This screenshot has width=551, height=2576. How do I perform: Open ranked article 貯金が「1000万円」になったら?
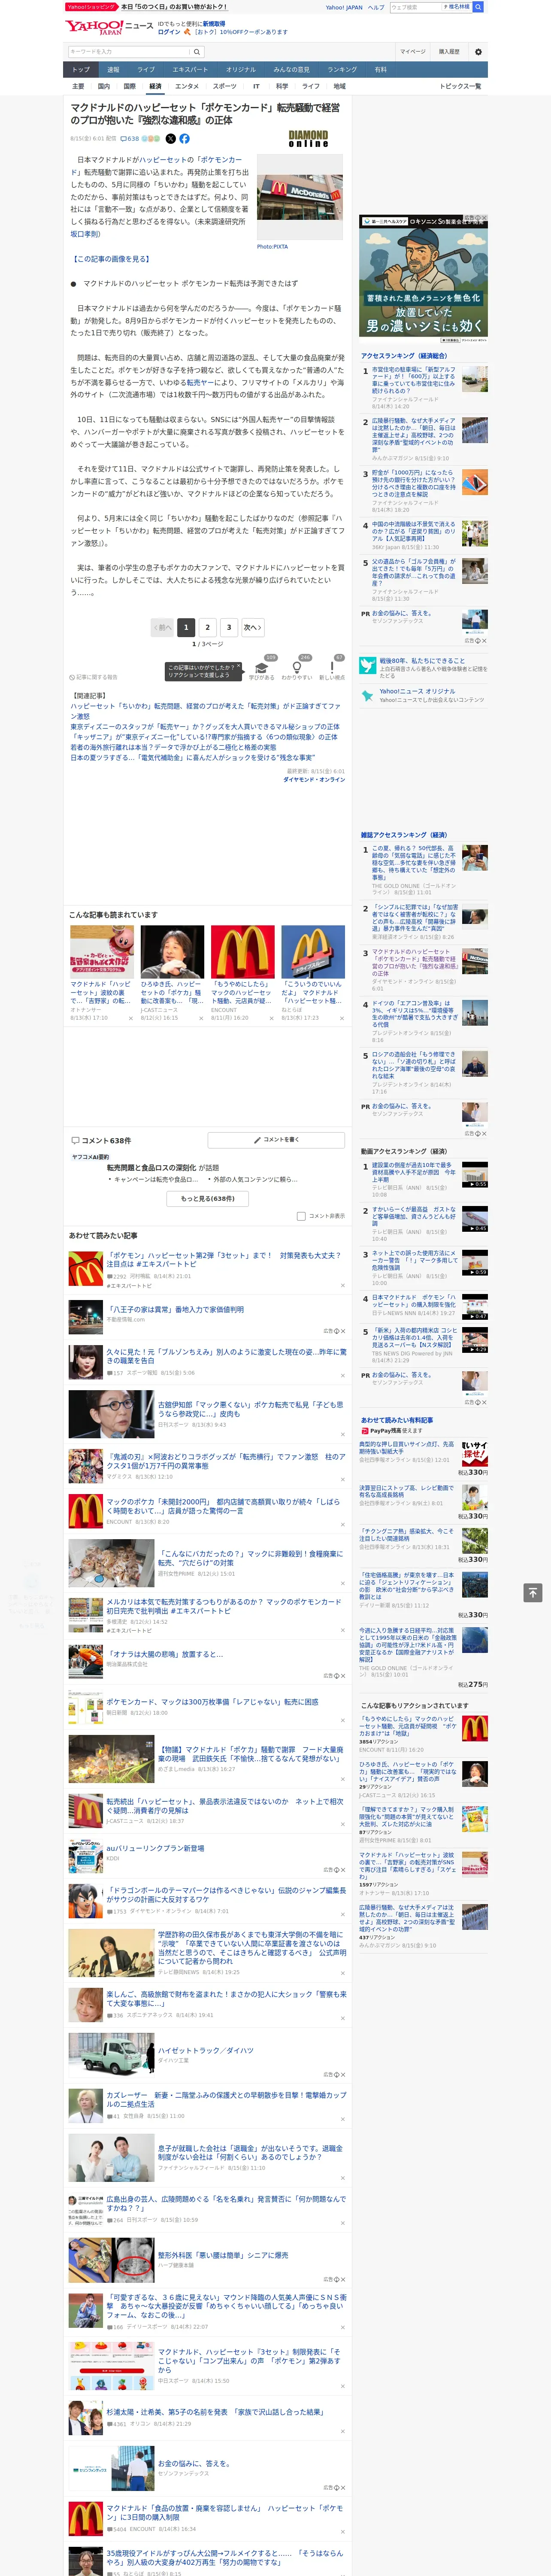[x=413, y=484]
